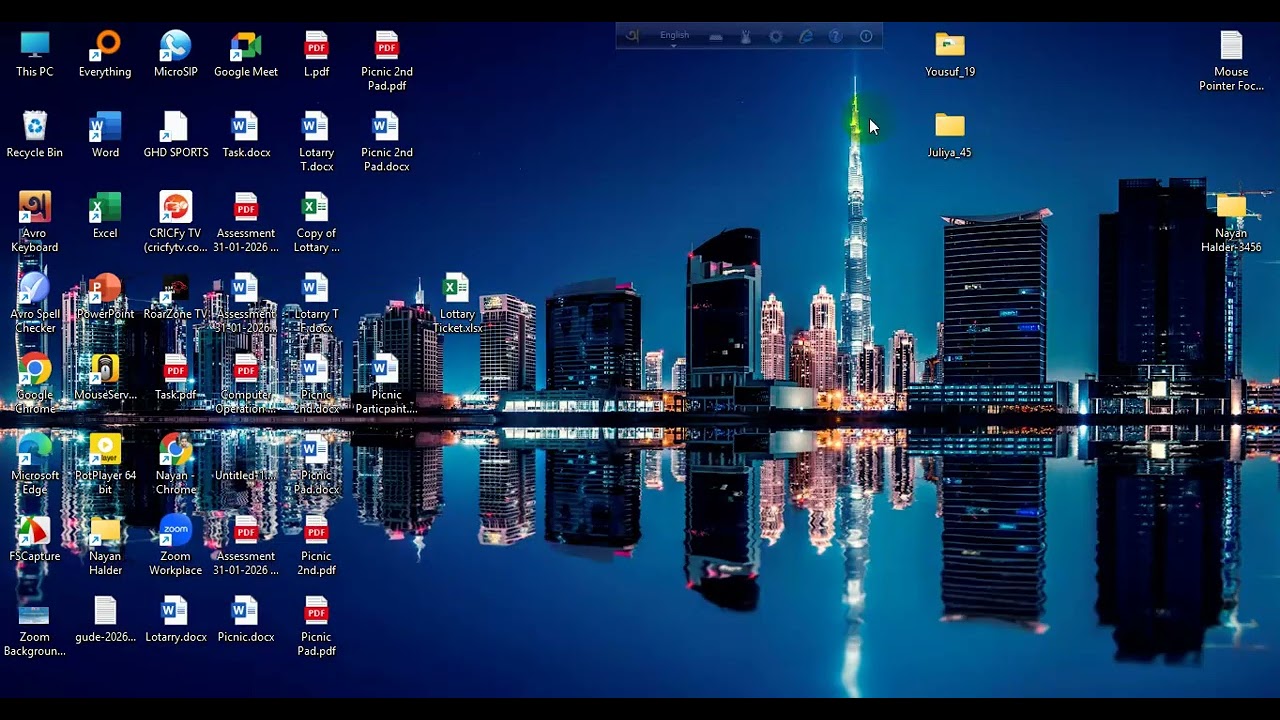This screenshot has height=720, width=1280.
Task: Select the Task.pdf file
Action: [x=175, y=378]
